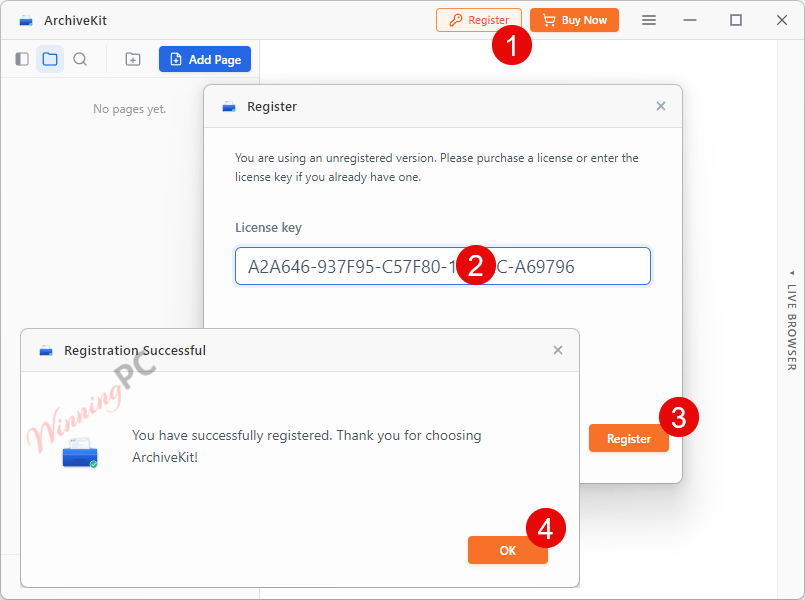Click the 'You have successfully registered' message
Image resolution: width=805 pixels, height=600 pixels.
tap(306, 446)
